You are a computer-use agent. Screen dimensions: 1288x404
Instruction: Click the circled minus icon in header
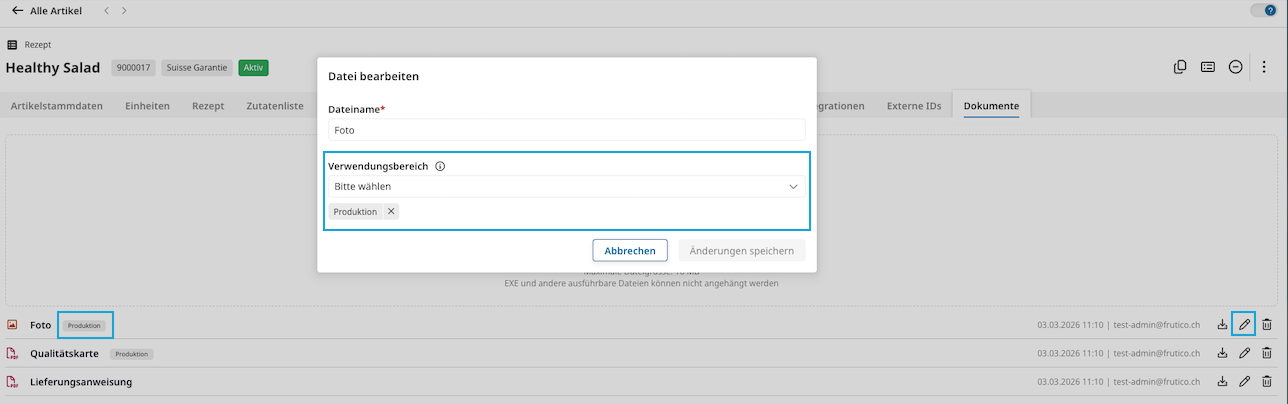[x=1236, y=67]
